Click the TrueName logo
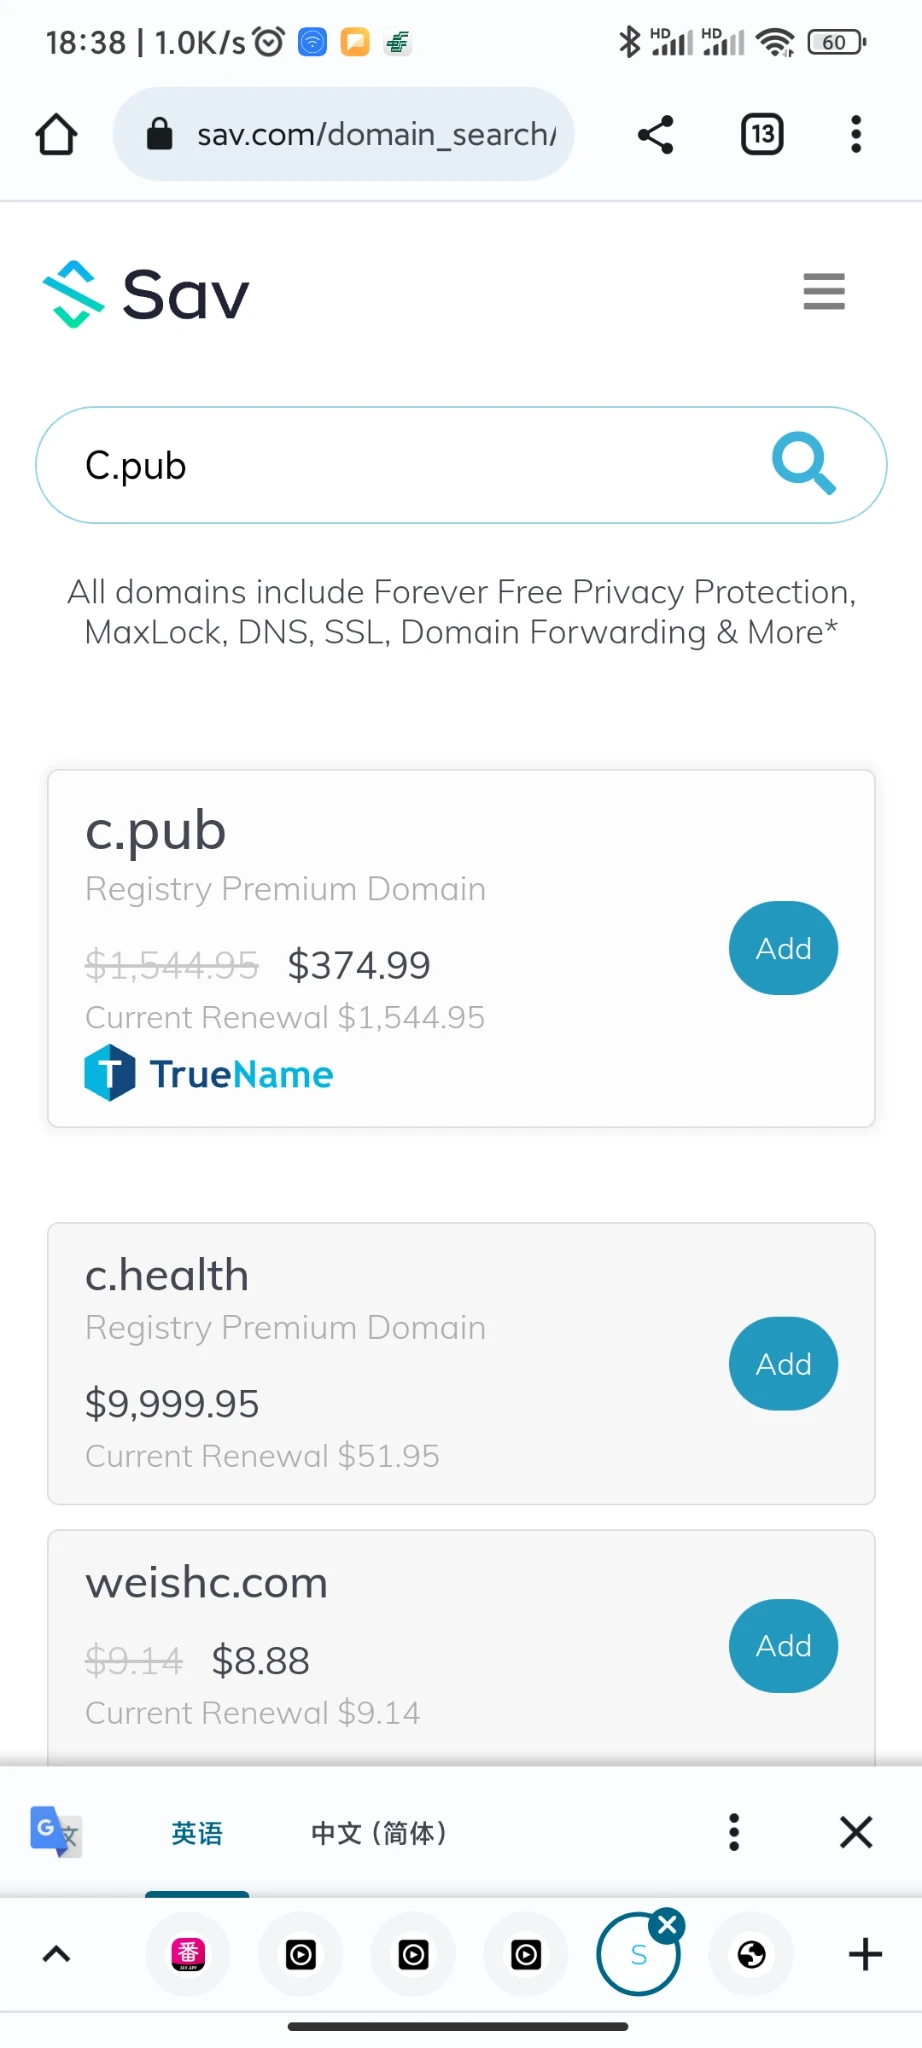 tap(209, 1074)
